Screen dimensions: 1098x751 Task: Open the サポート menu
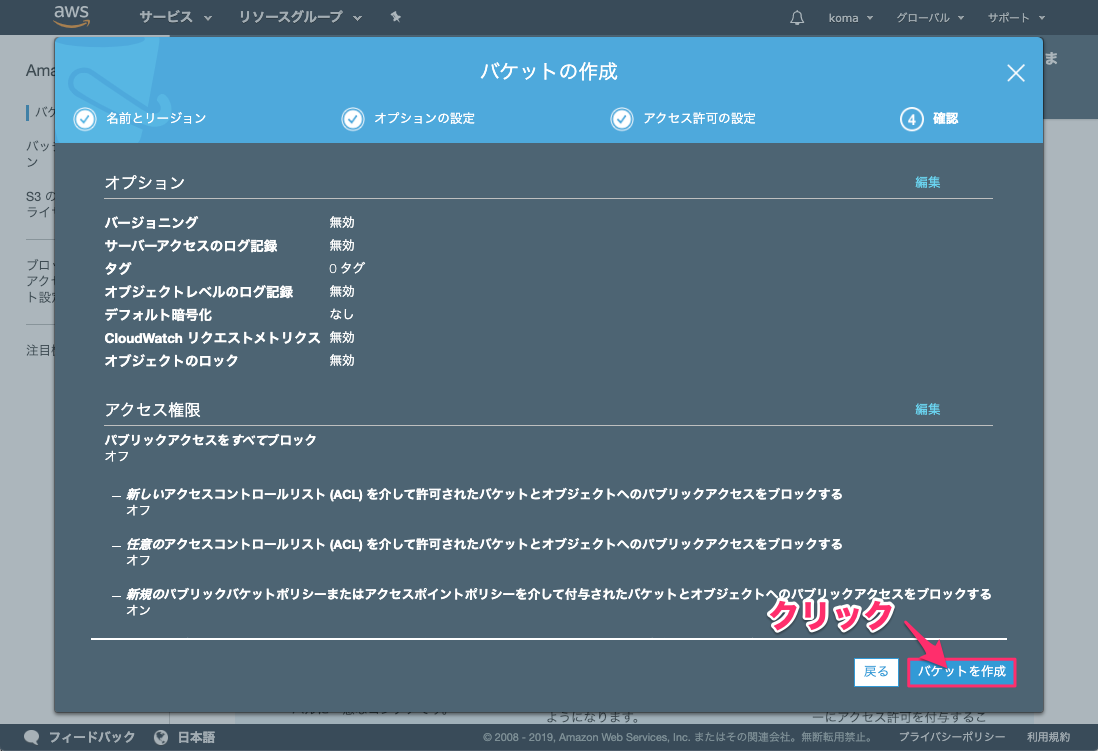[x=1016, y=18]
